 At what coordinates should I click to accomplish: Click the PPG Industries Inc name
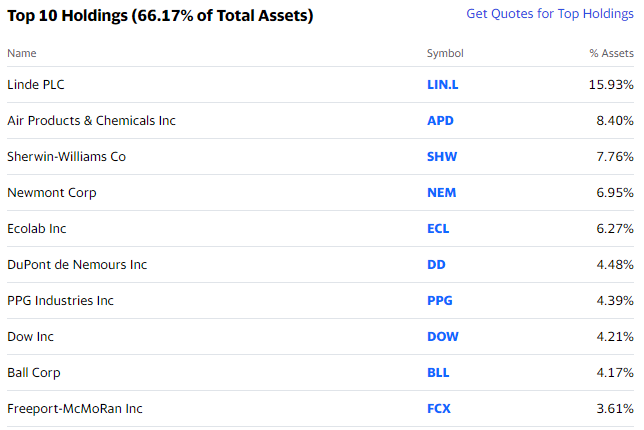[60, 301]
